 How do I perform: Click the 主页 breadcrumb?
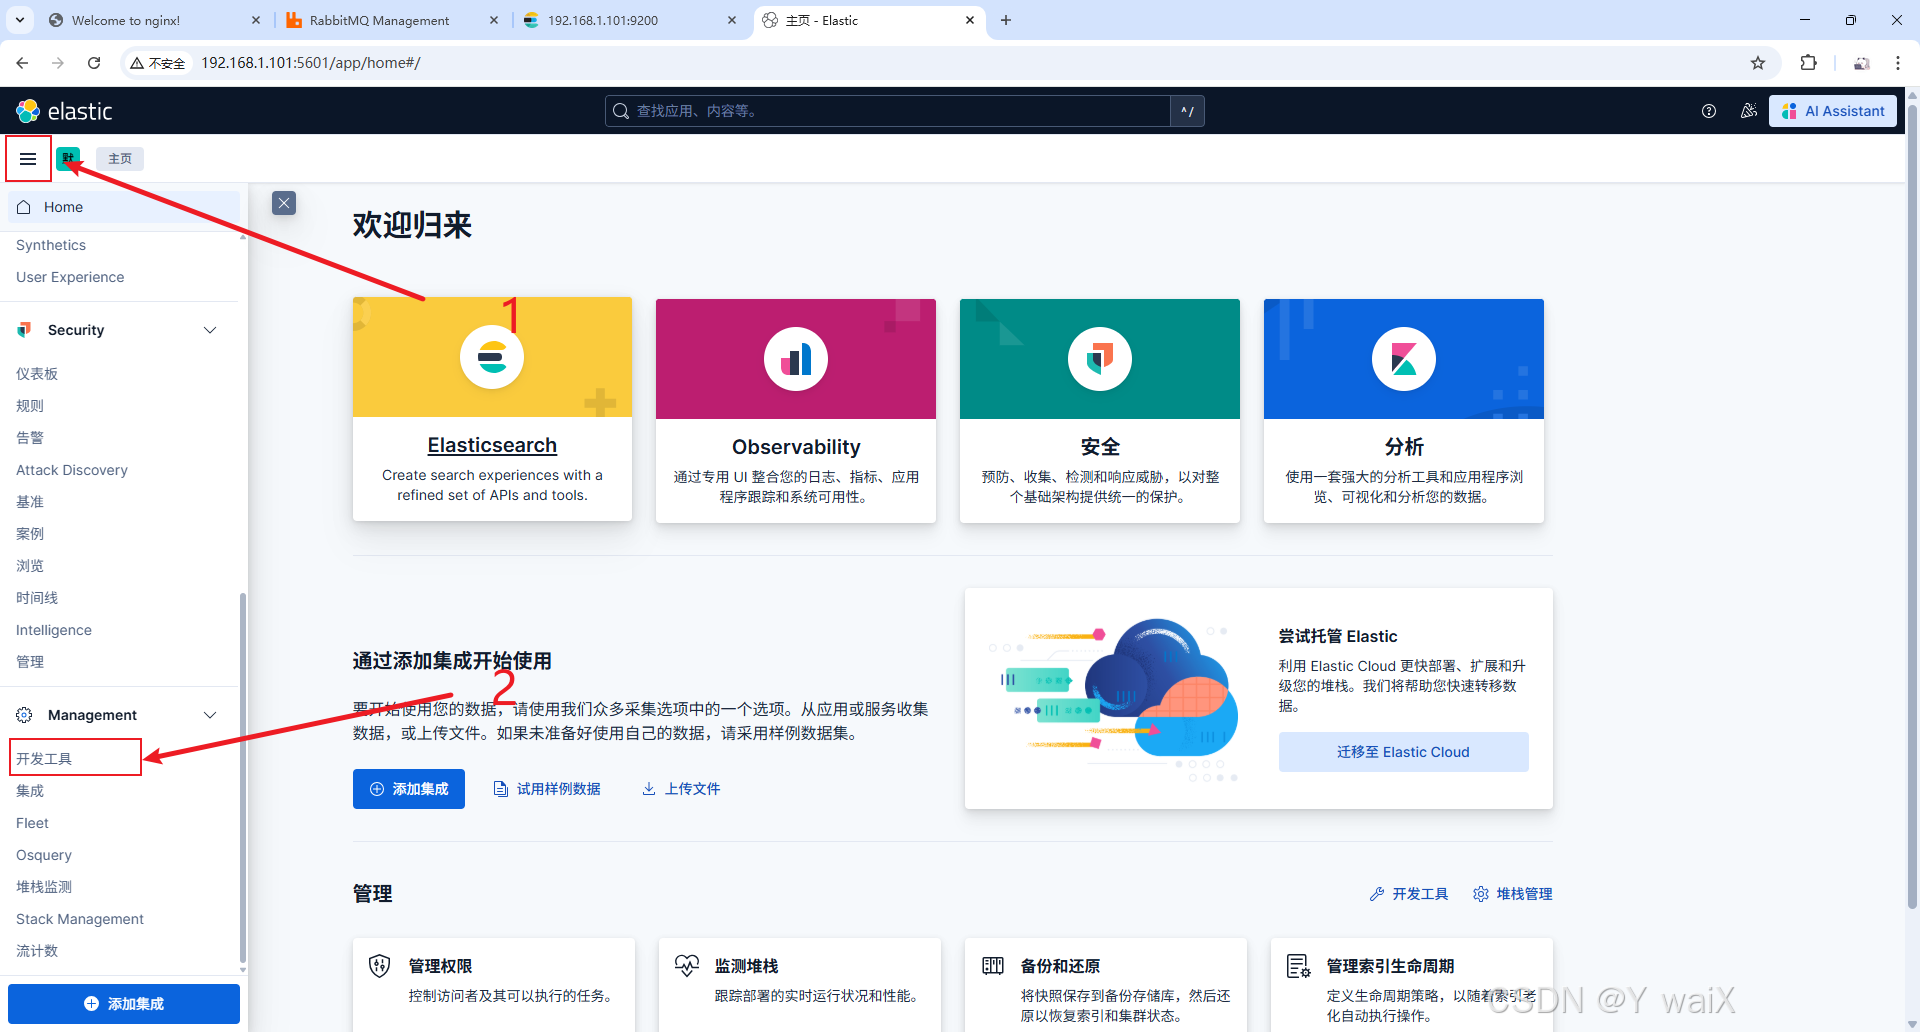click(120, 159)
